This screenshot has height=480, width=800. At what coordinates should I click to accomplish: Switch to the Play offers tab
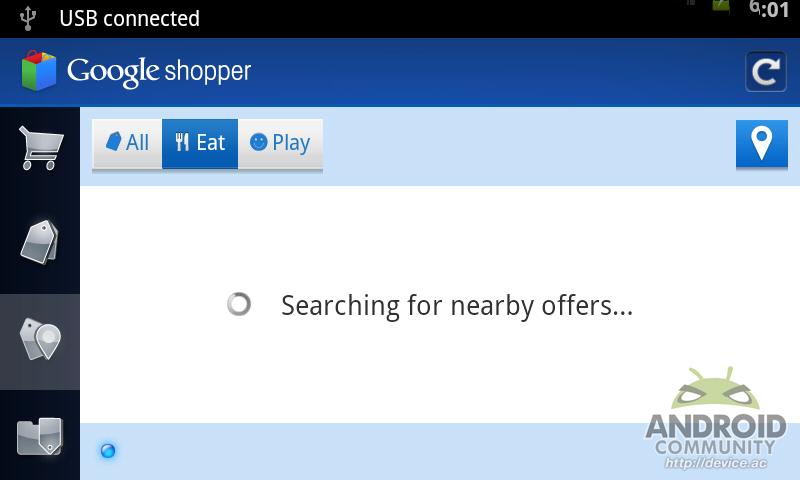click(280, 143)
